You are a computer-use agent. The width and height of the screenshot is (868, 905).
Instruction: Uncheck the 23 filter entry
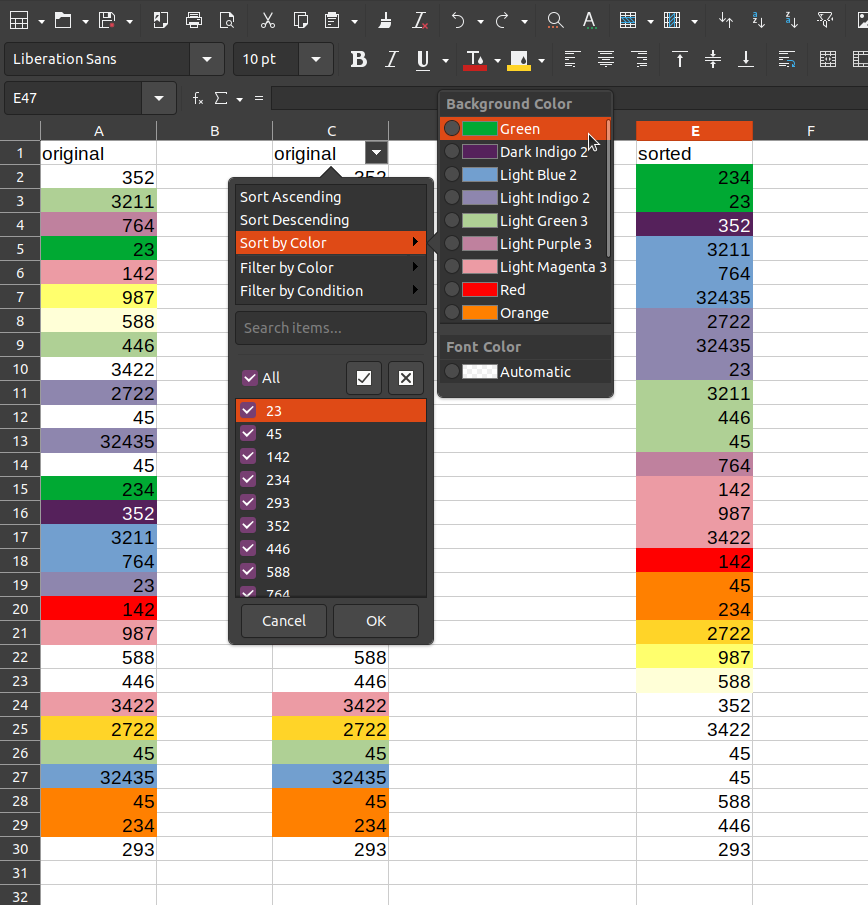tap(247, 410)
